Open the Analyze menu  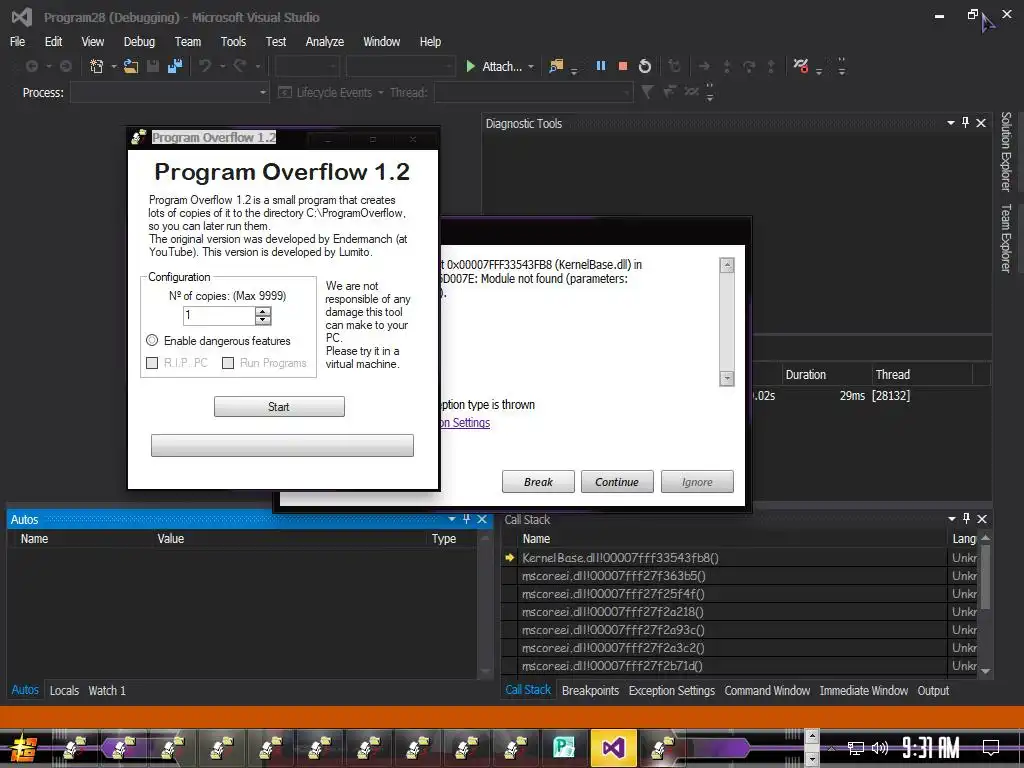click(325, 41)
